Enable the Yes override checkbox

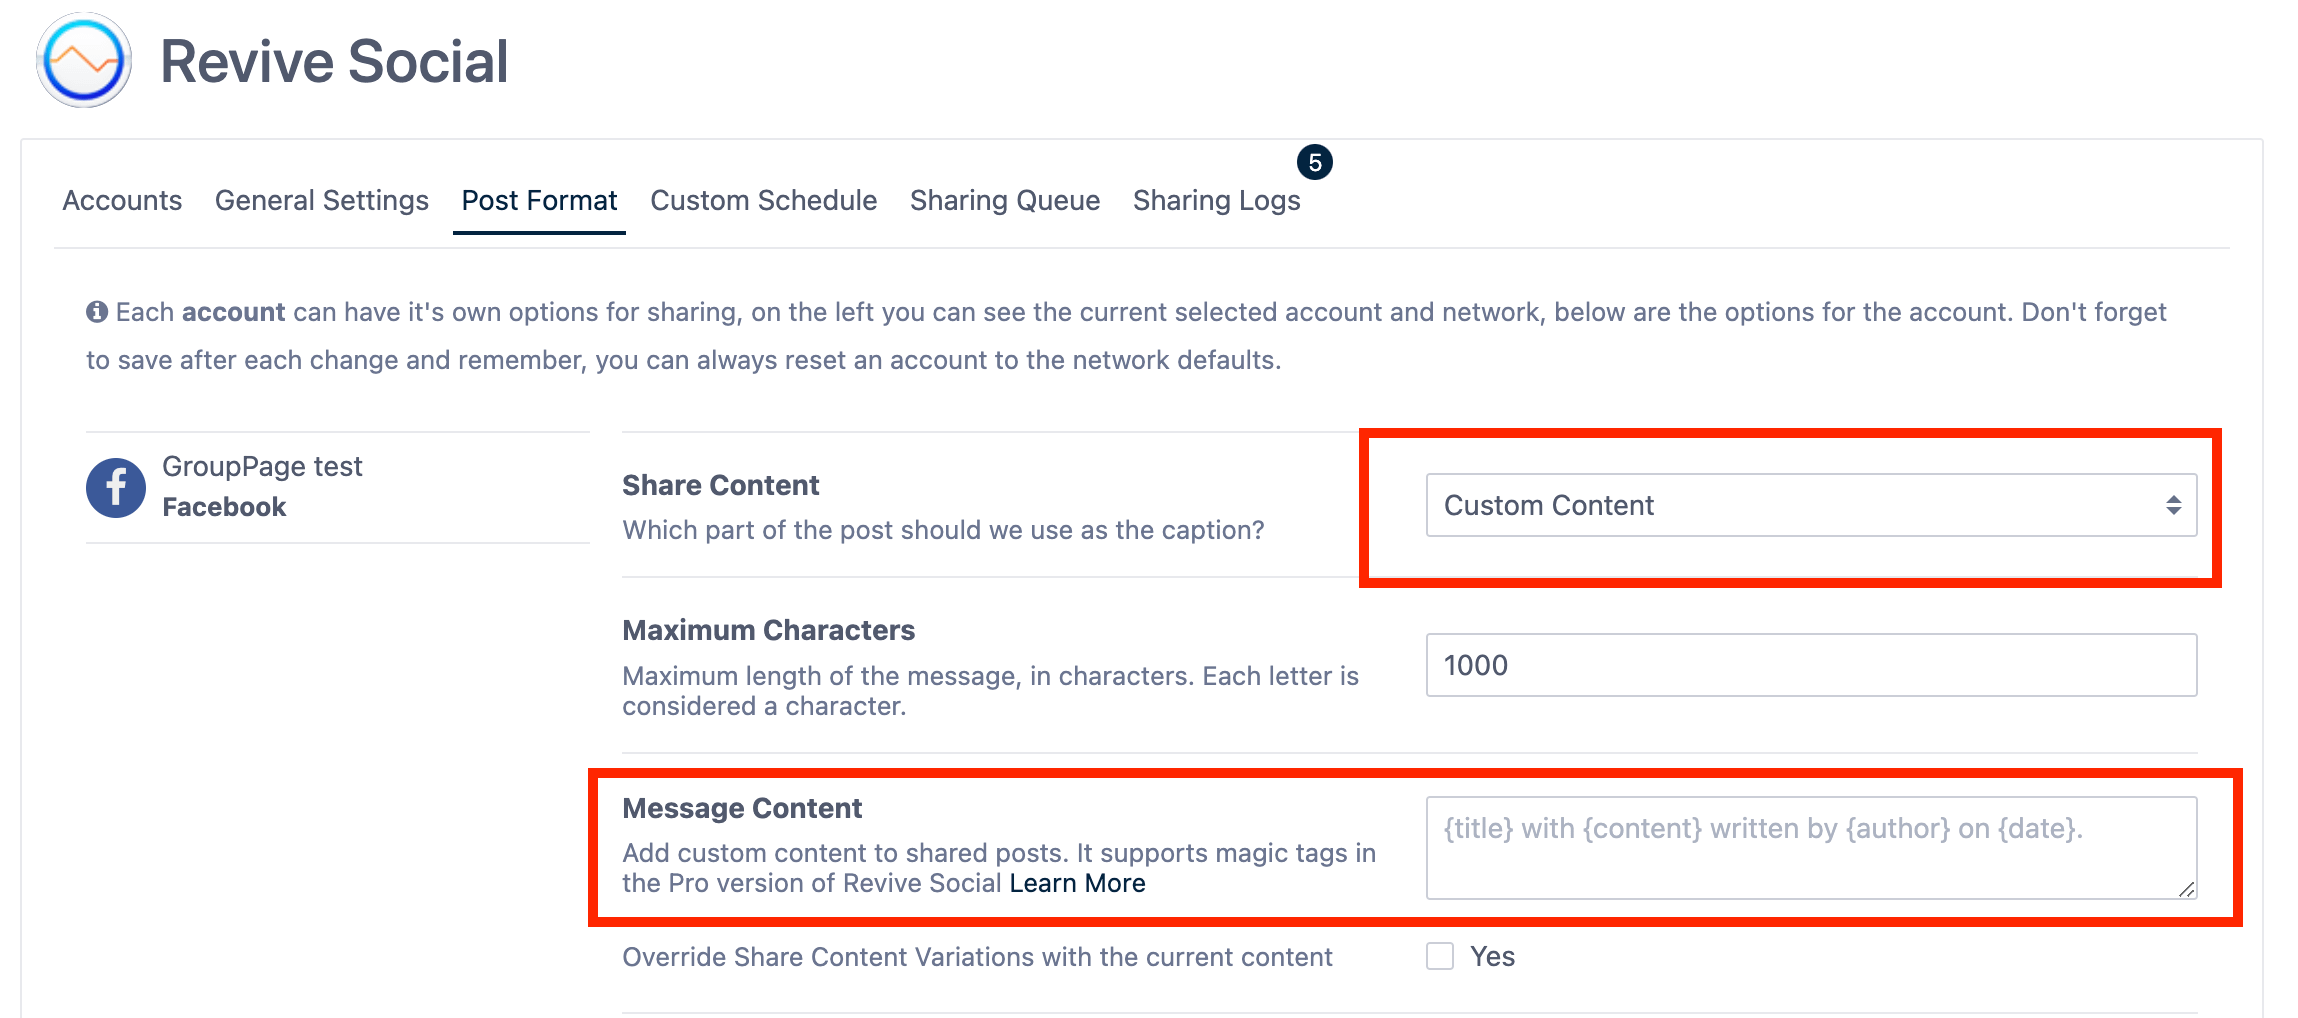[x=1440, y=956]
